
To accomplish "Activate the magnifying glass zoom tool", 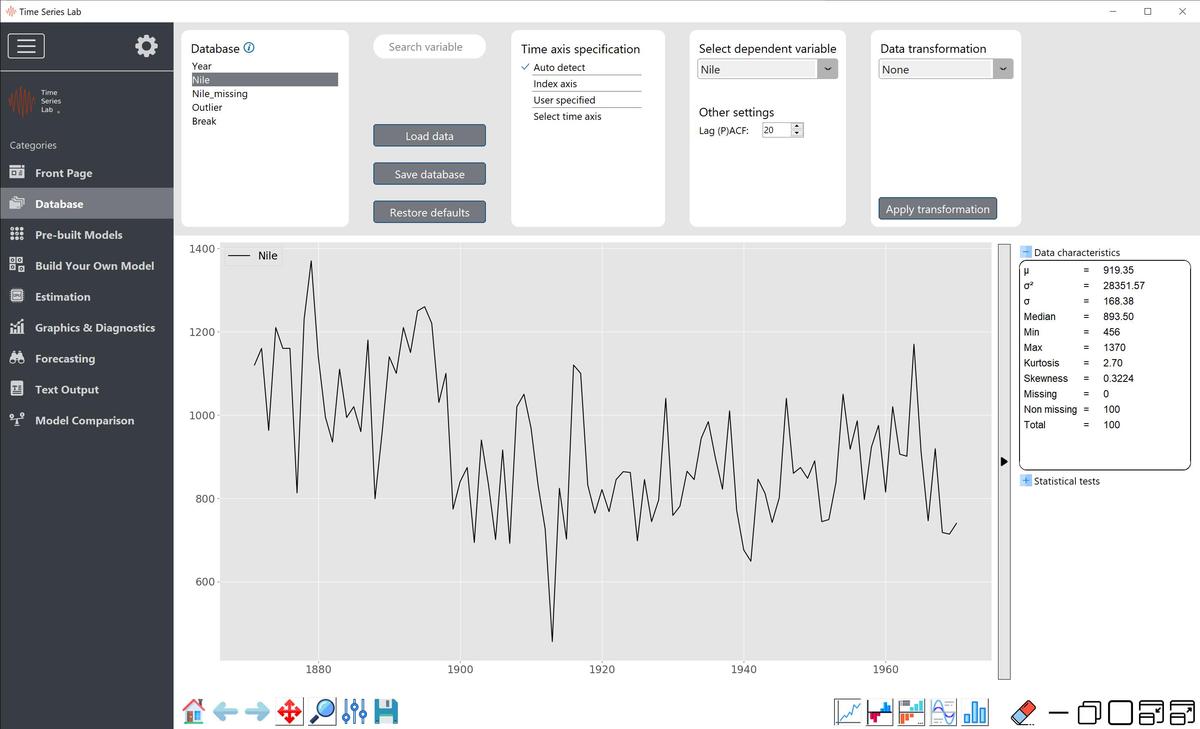I will pos(322,711).
